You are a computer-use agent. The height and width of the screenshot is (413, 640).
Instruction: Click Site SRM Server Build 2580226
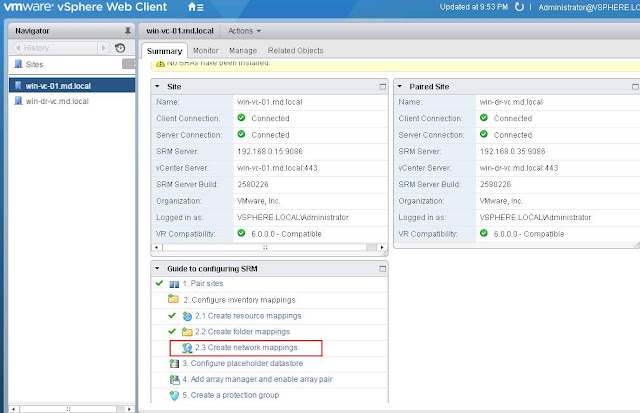(x=253, y=184)
